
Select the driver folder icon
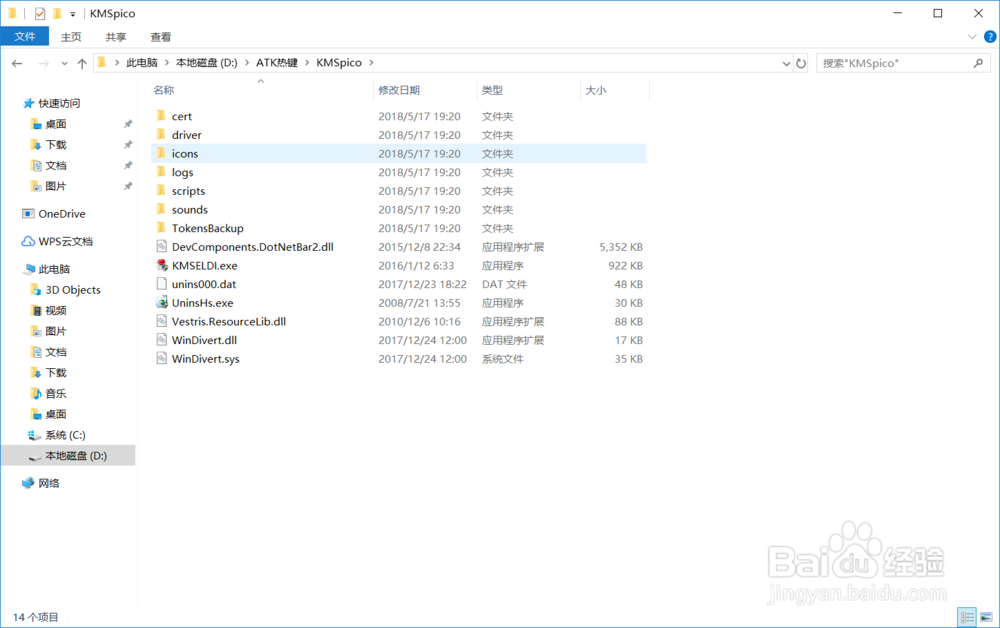pos(161,135)
